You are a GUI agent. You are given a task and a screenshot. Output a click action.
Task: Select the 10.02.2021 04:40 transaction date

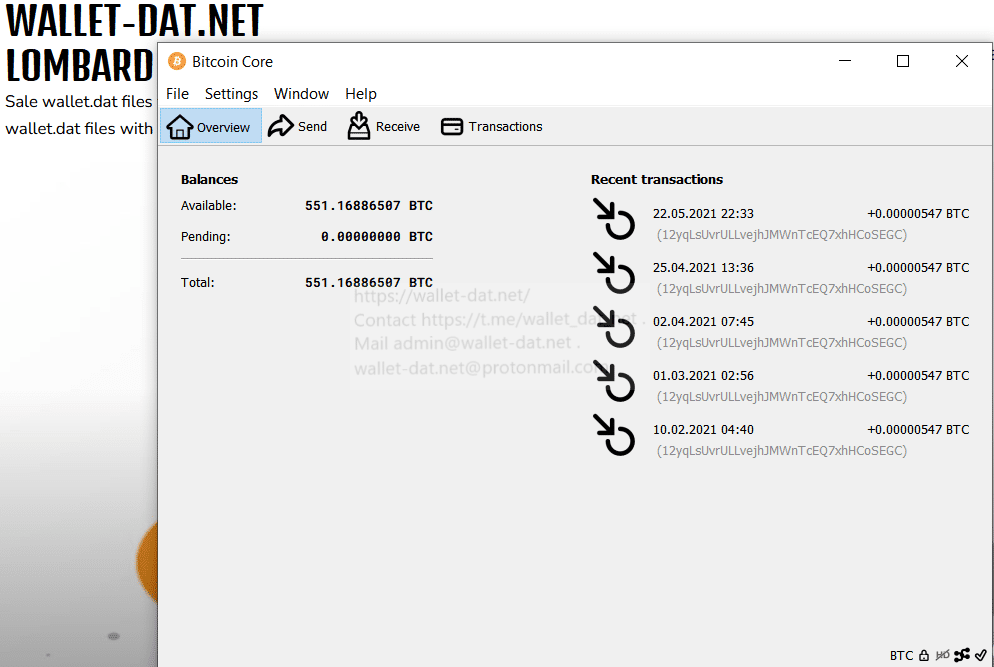[x=703, y=429]
